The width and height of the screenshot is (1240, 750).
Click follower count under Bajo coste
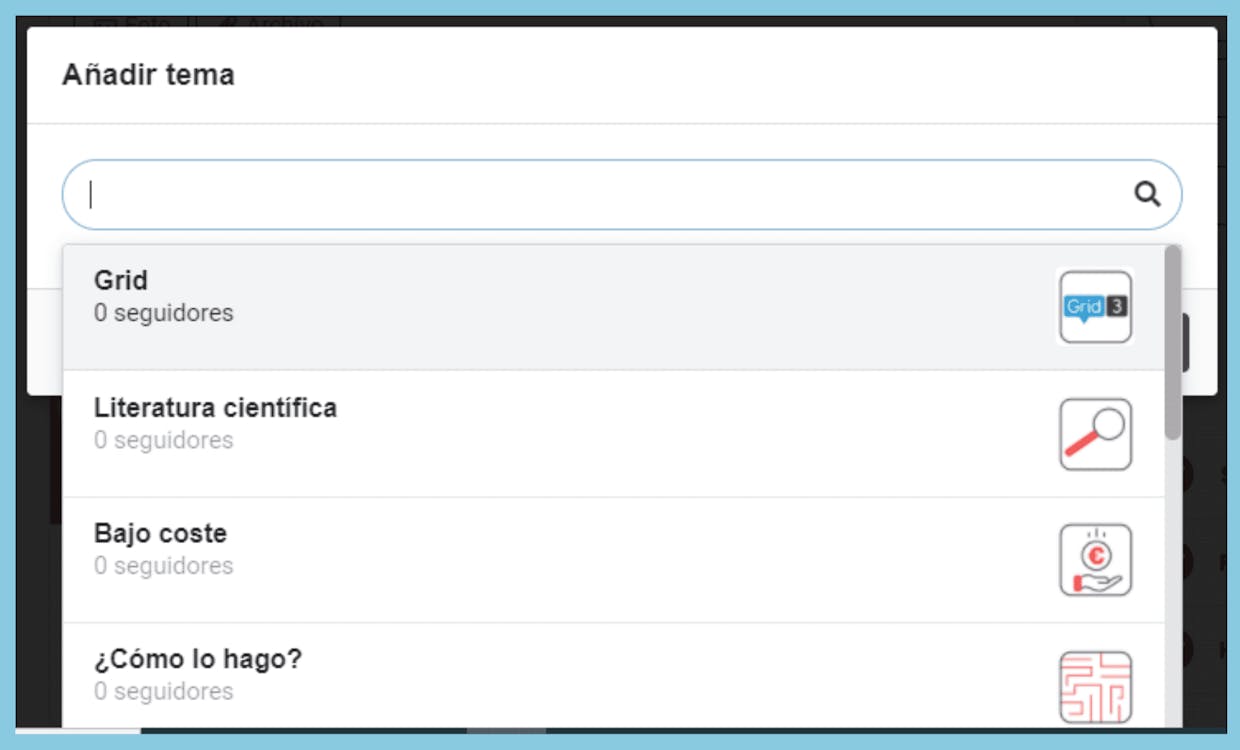164,566
